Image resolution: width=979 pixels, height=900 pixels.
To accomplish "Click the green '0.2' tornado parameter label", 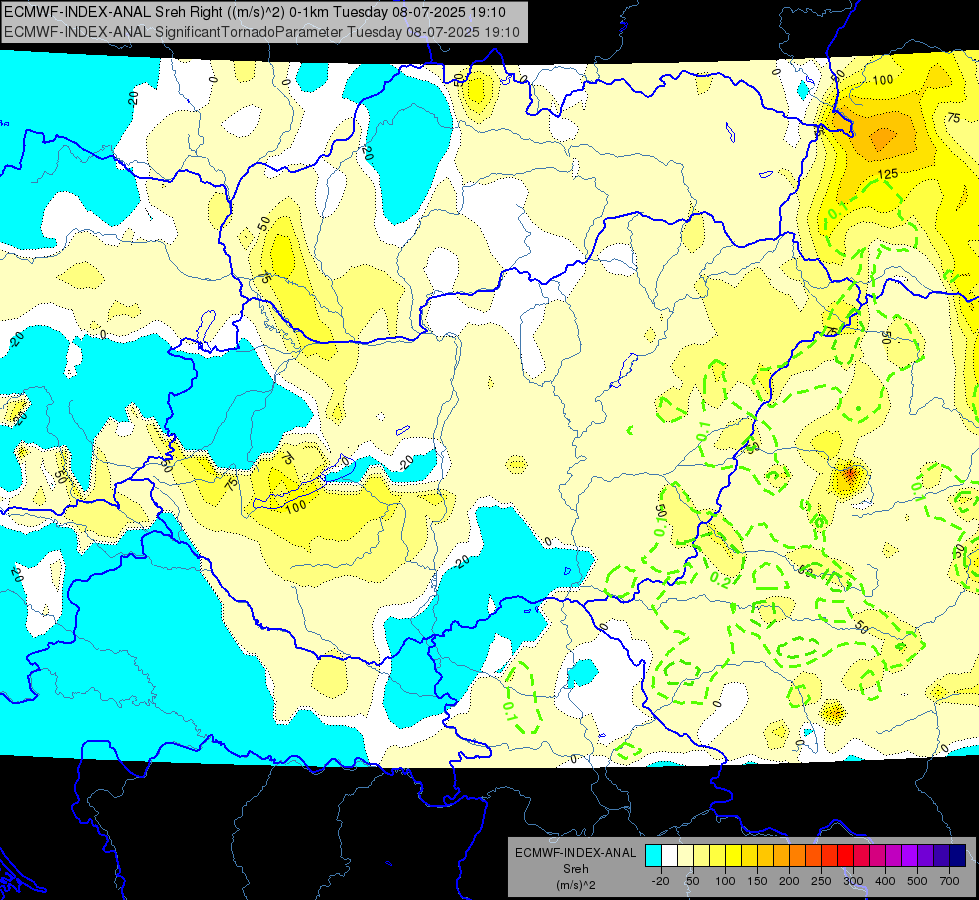I will [x=720, y=579].
